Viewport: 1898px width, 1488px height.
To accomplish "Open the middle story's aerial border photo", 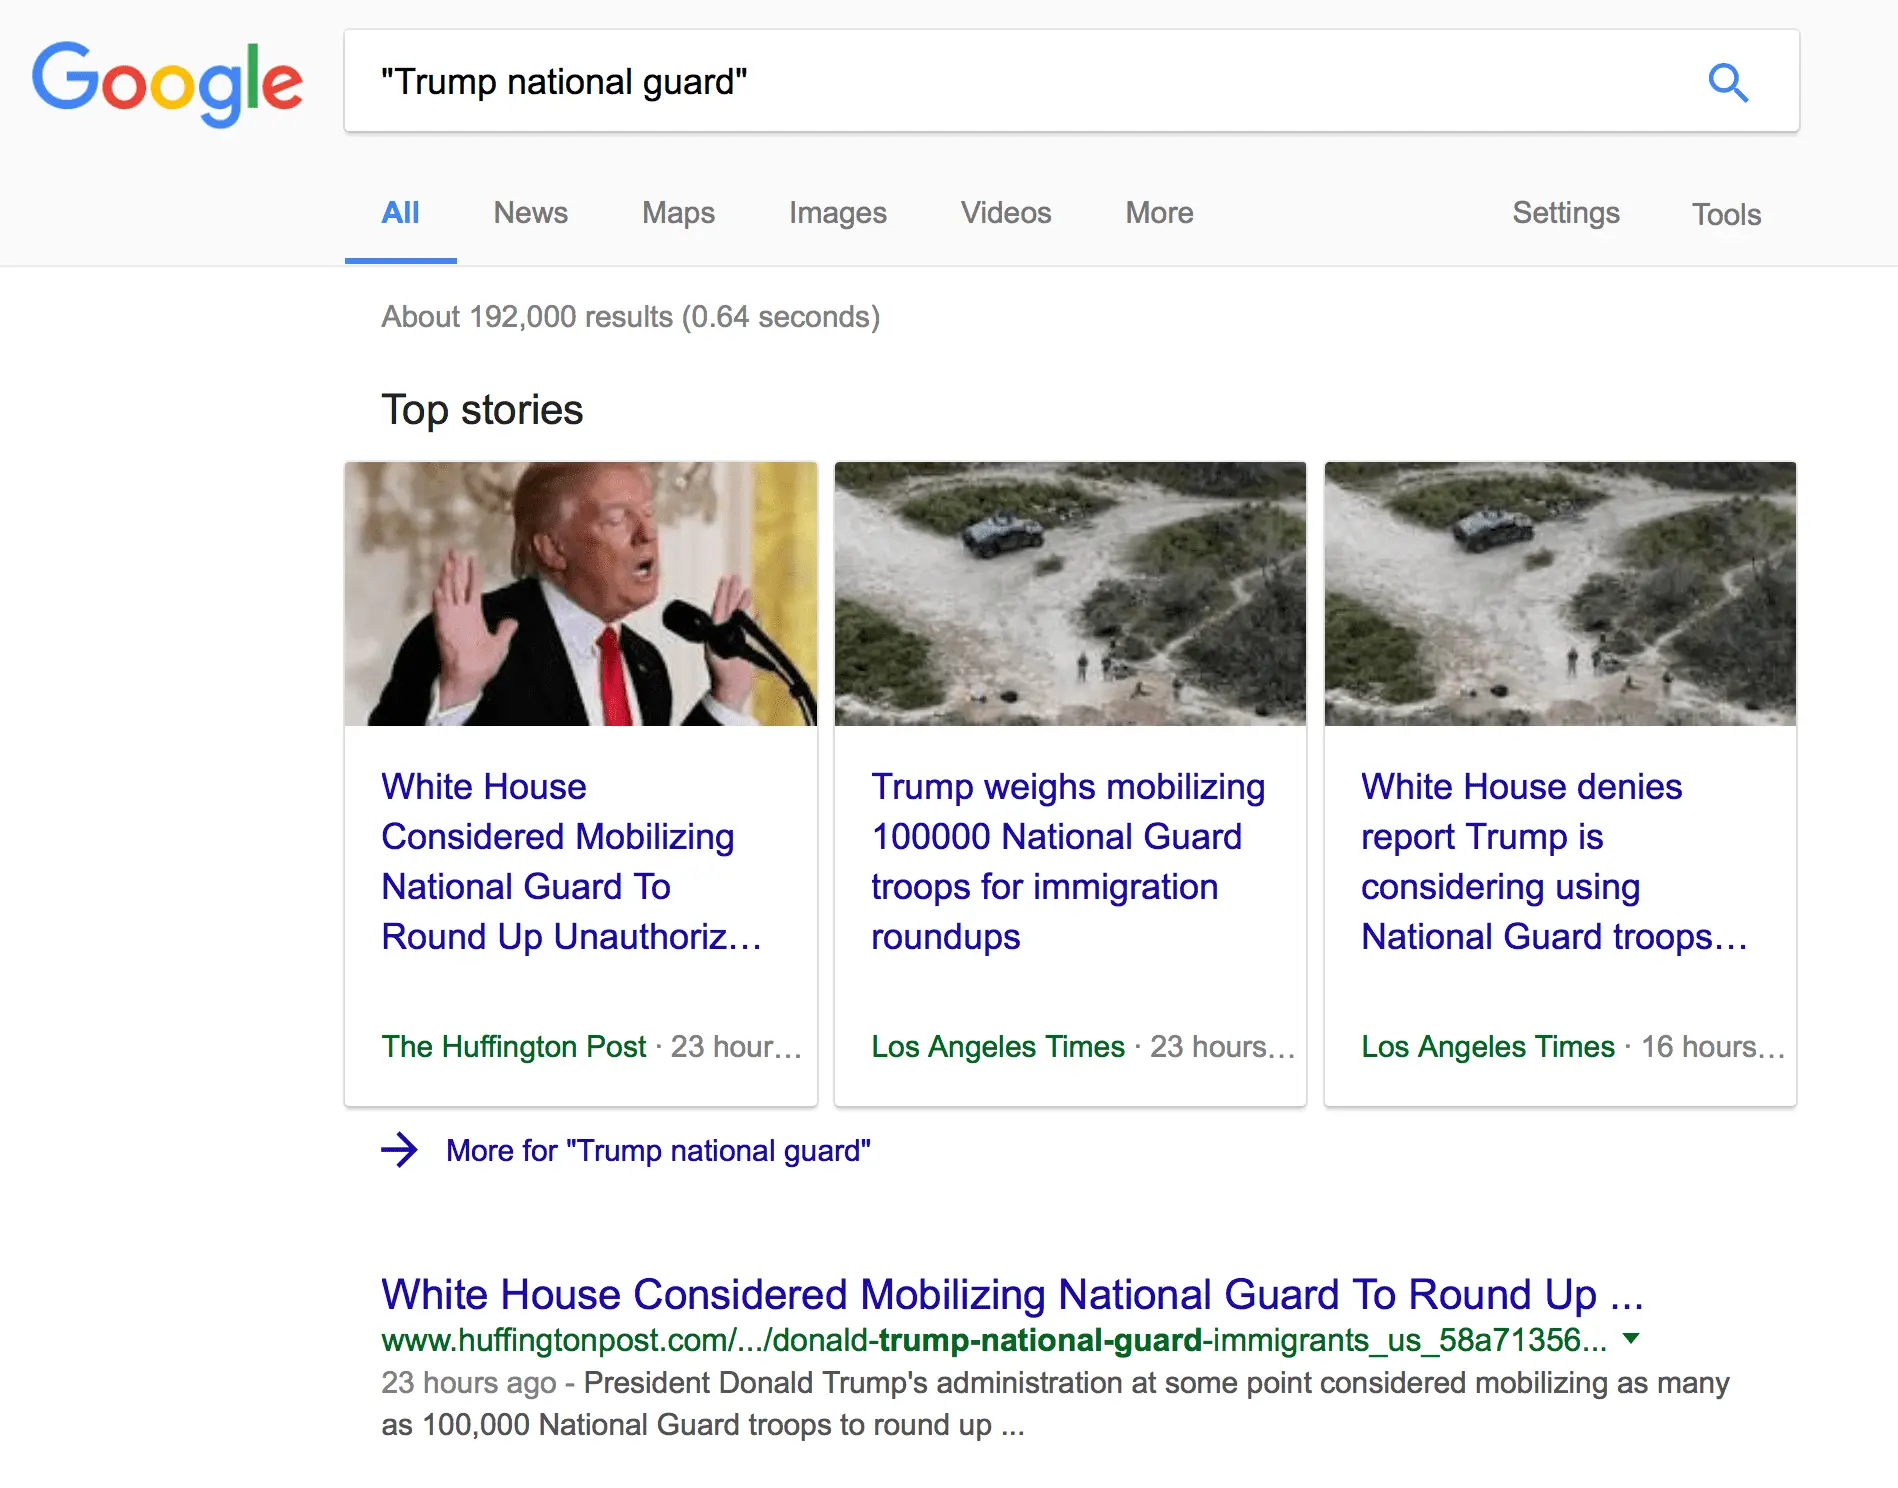I will click(1070, 594).
